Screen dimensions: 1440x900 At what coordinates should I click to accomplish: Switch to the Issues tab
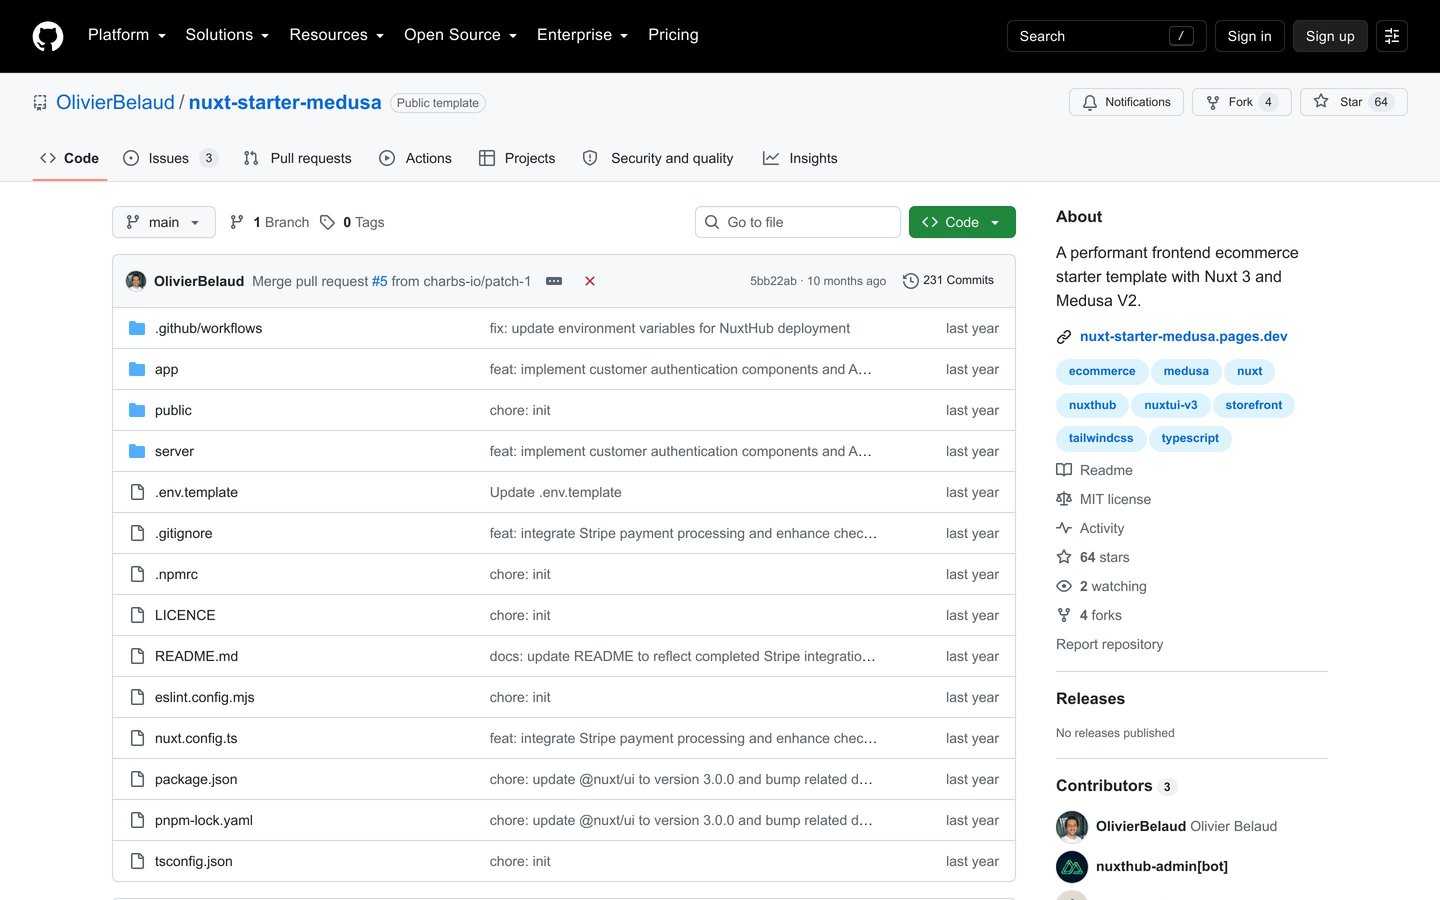[170, 158]
